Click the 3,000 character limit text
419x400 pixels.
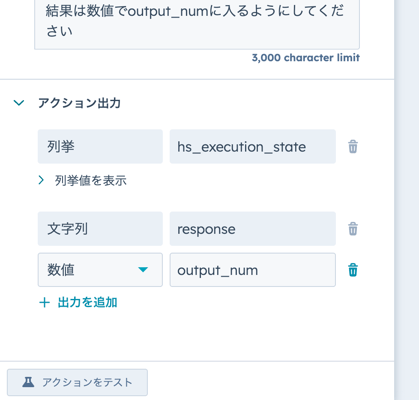[306, 58]
